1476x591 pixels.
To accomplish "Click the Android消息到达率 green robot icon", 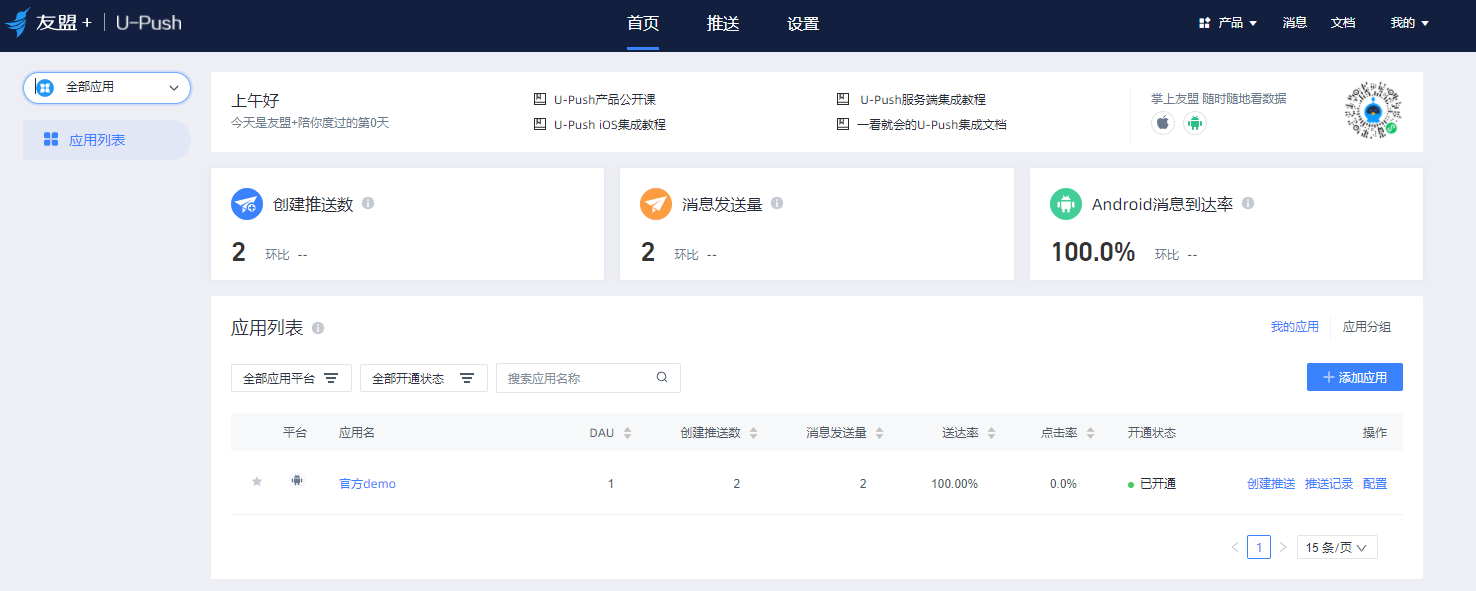I will pos(1066,204).
